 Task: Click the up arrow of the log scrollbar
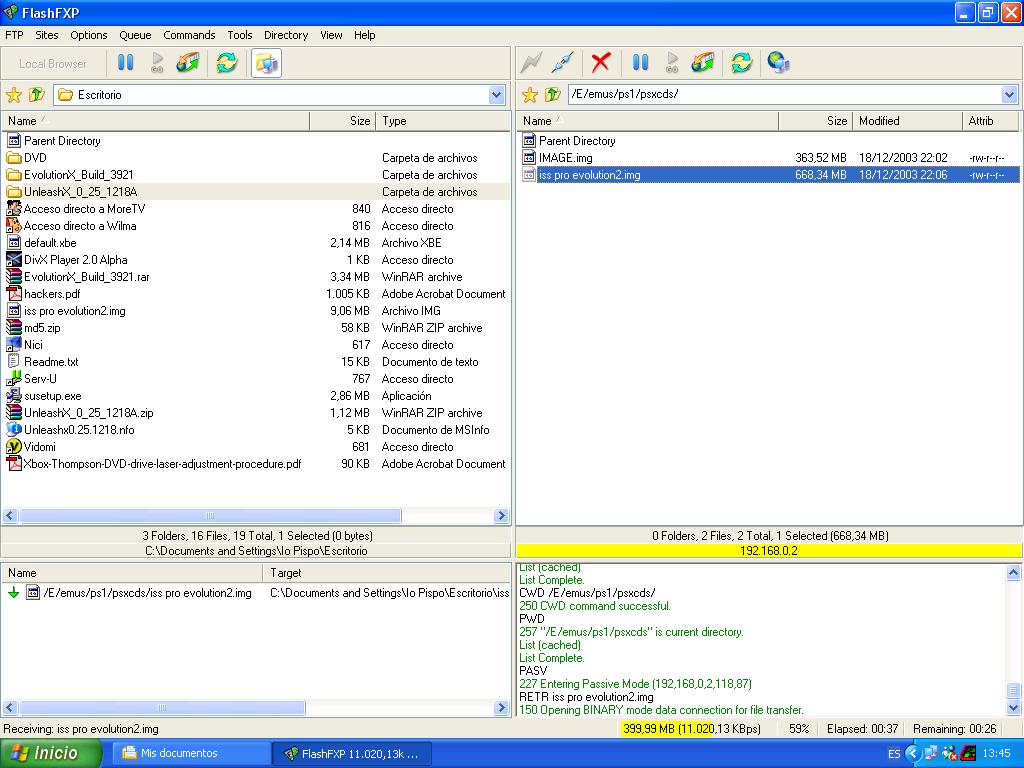click(x=1013, y=573)
